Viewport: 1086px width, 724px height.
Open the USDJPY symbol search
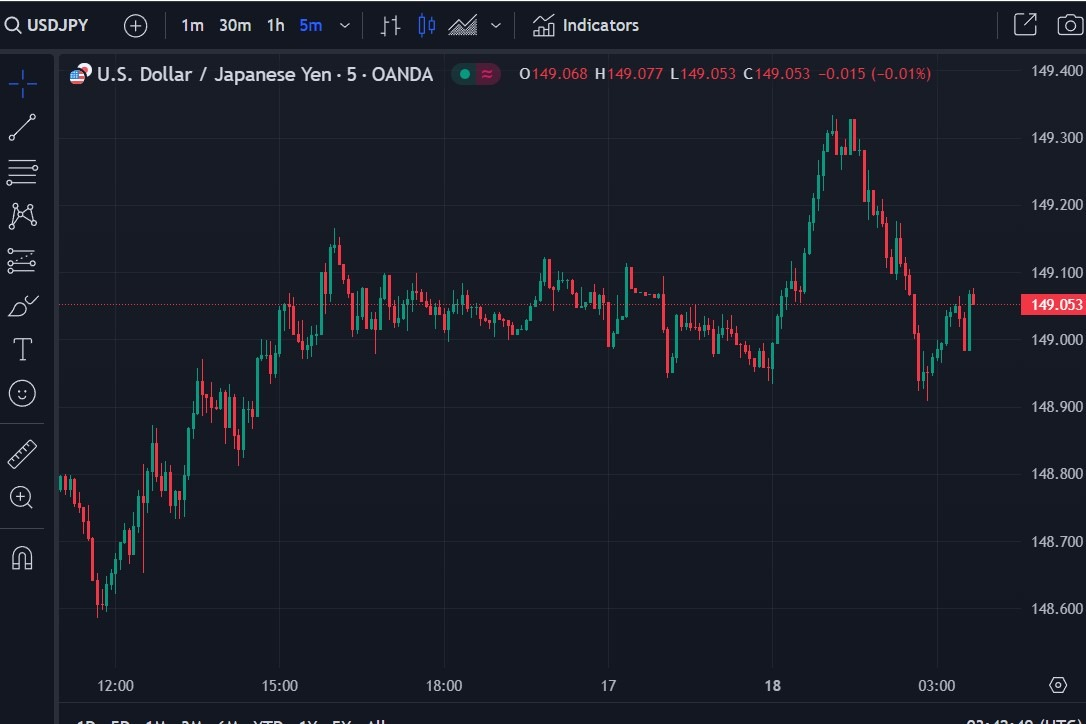[x=47, y=25]
